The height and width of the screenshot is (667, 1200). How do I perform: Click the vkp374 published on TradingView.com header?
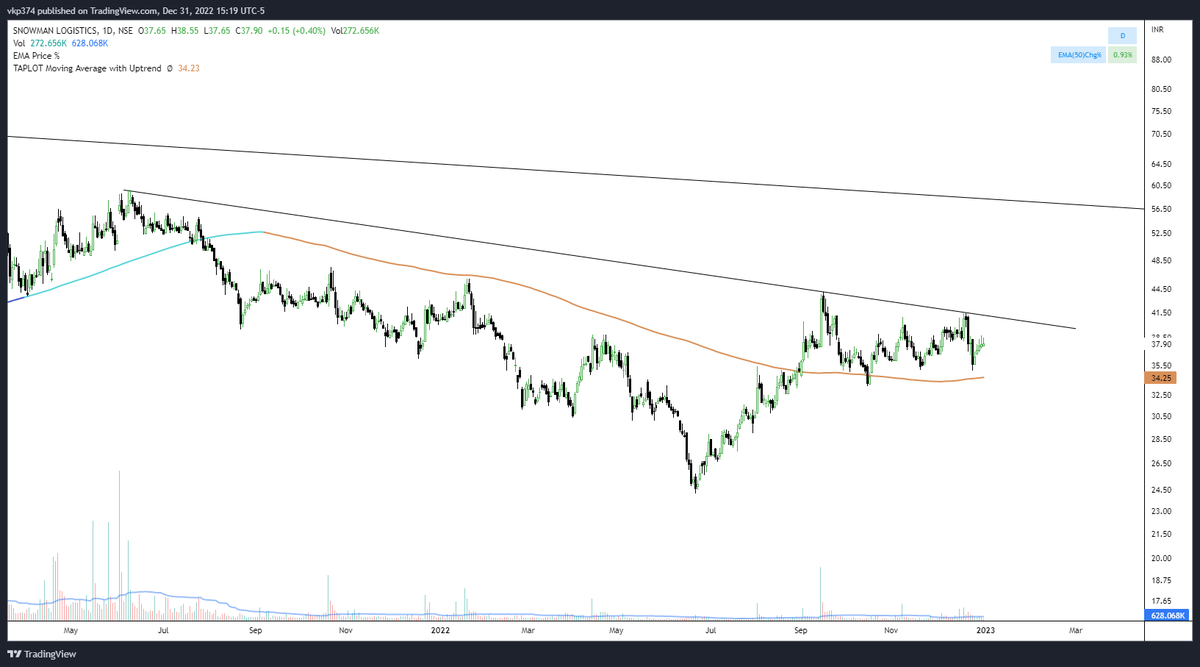click(138, 10)
